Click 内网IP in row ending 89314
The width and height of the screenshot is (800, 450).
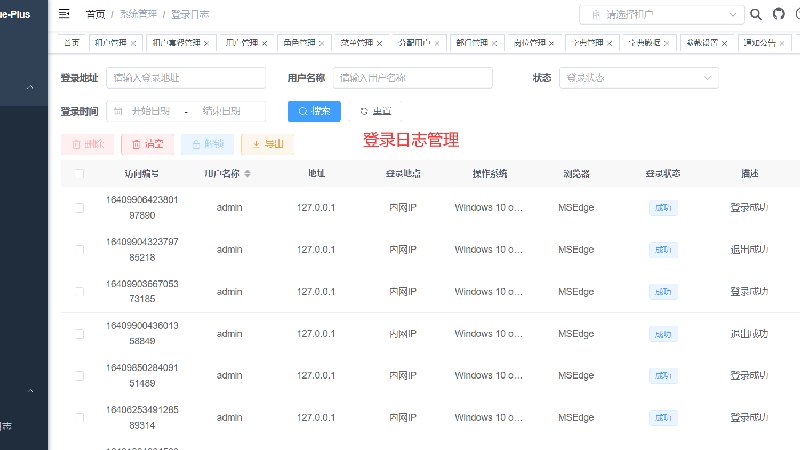coord(403,417)
